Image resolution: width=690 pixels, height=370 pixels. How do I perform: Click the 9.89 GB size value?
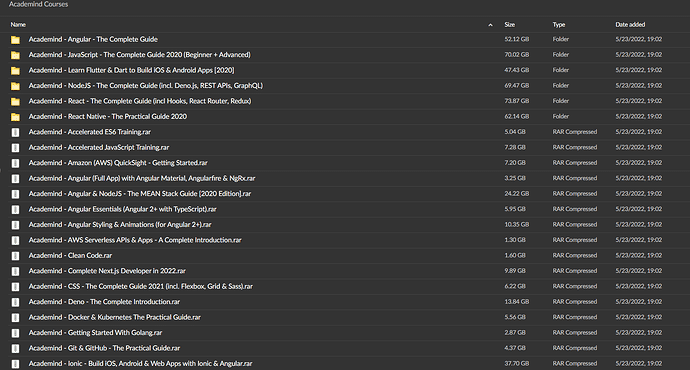[515, 271]
